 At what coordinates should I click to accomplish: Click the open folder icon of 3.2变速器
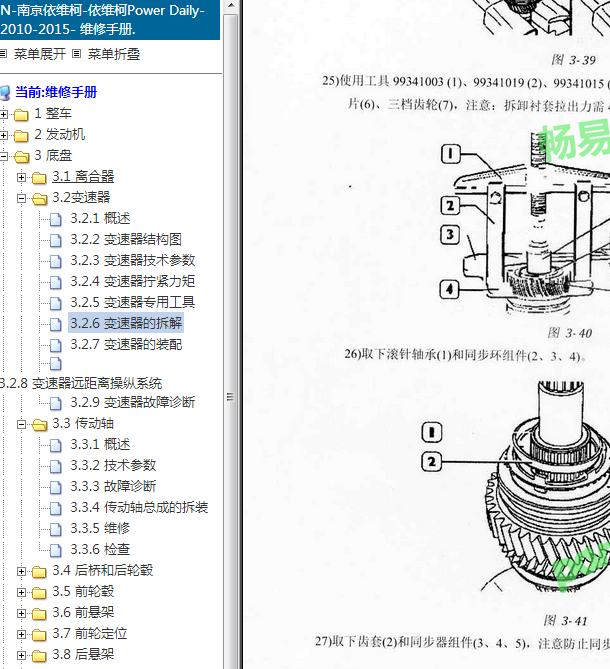pyautogui.click(x=40, y=199)
